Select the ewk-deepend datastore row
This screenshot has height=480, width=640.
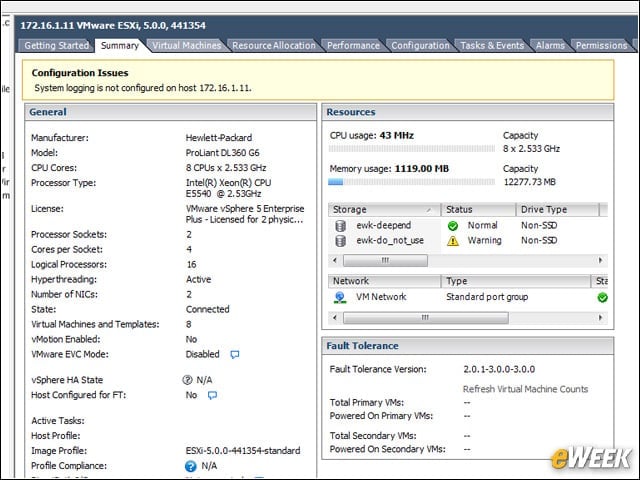click(468, 226)
